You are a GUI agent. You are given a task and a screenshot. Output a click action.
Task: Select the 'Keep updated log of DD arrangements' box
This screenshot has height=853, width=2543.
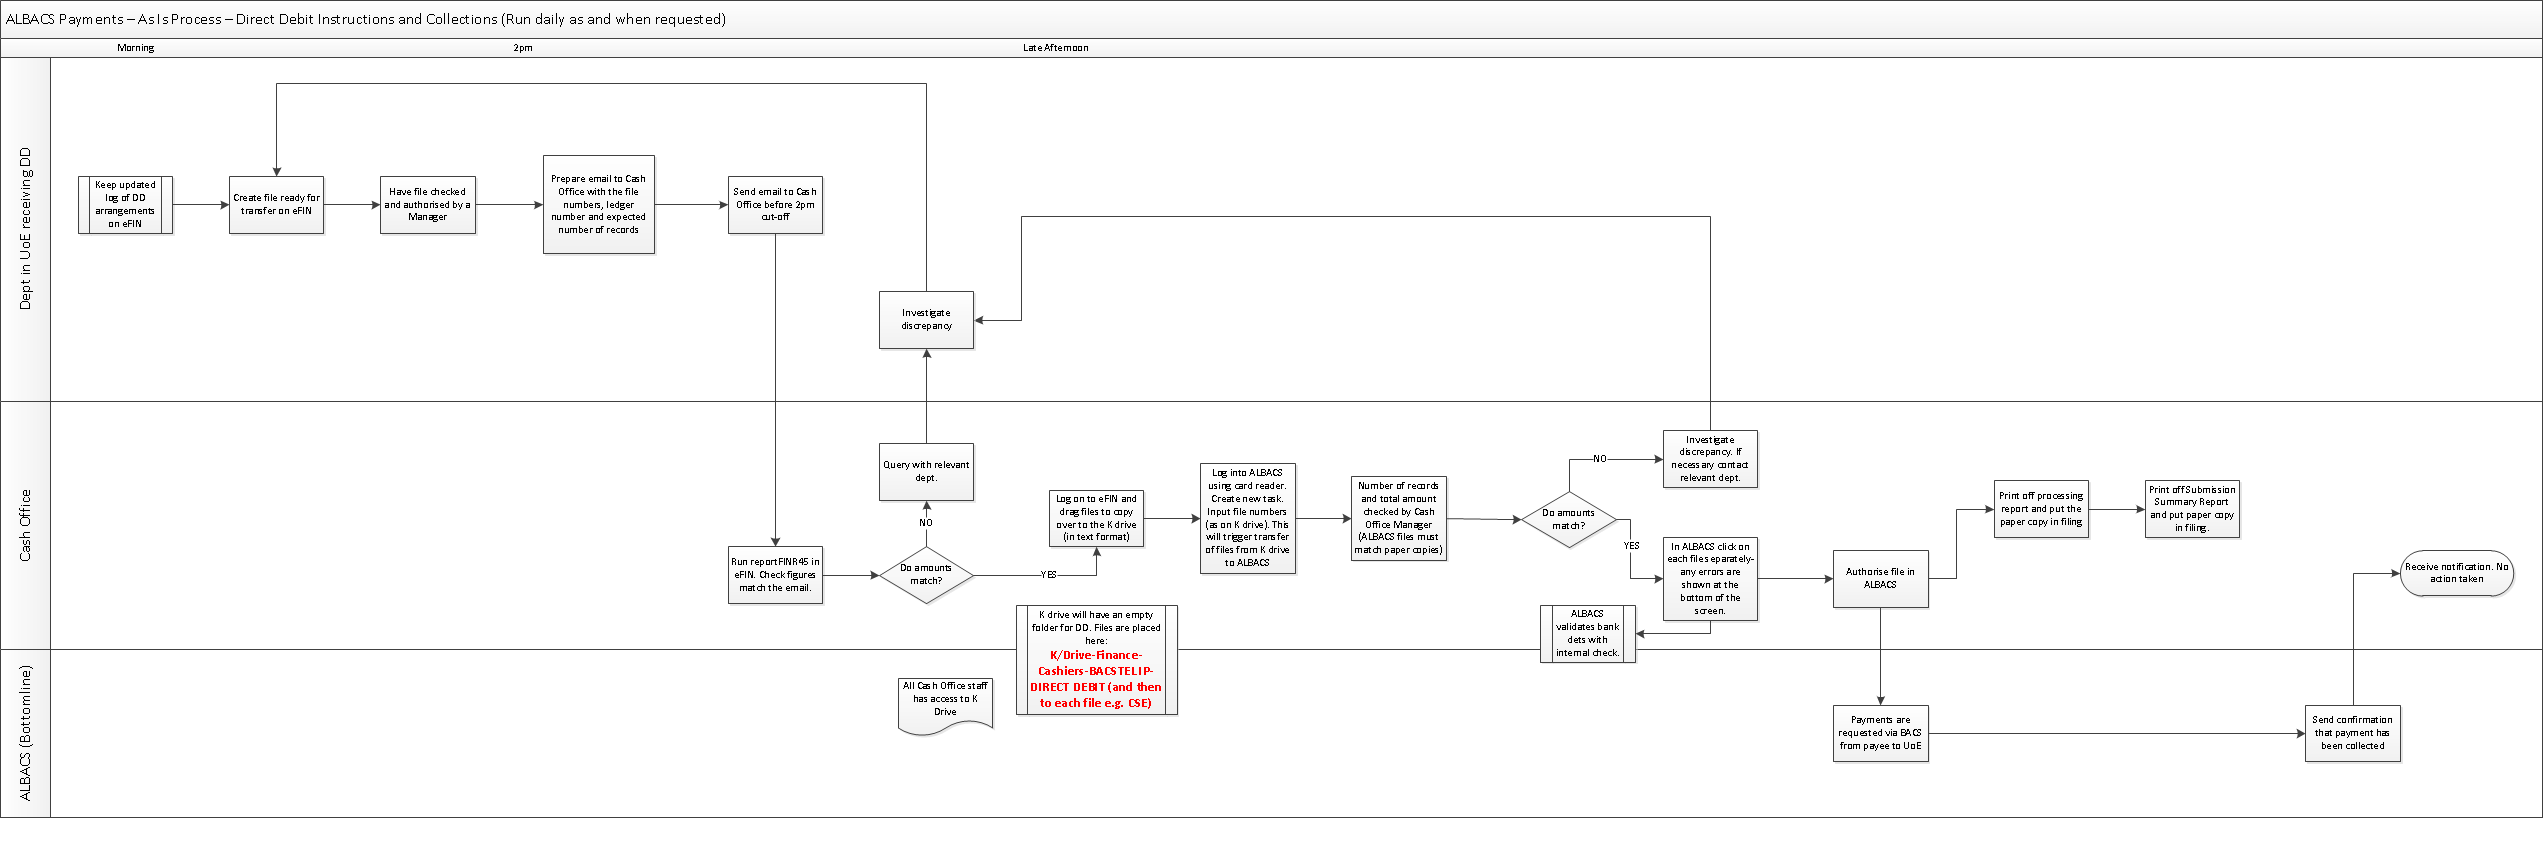pyautogui.click(x=125, y=205)
